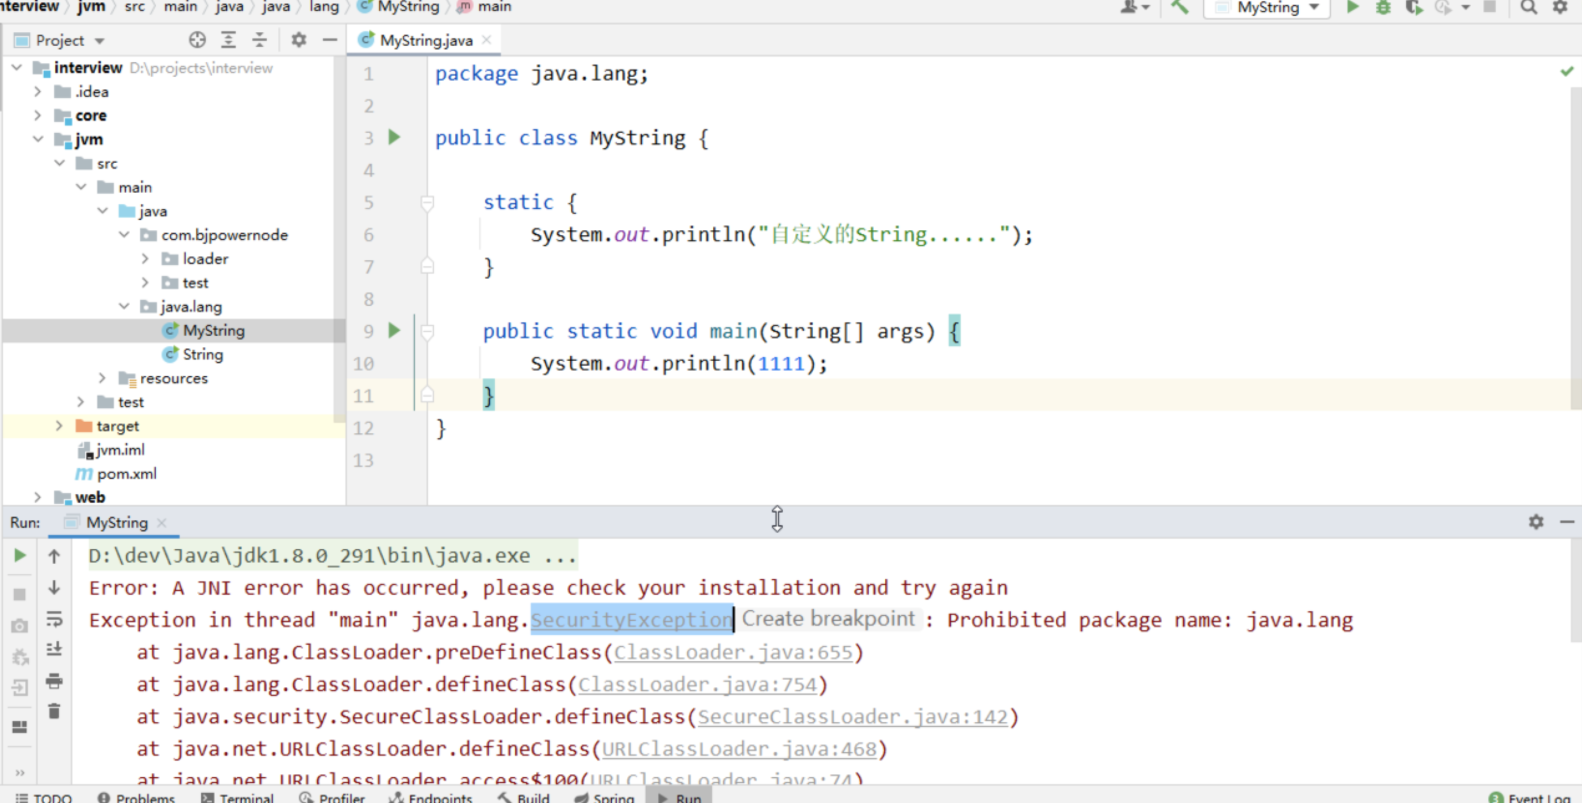Screen dimensions: 1582x812
Task: Click Create breakpoint in console
Action: click(x=828, y=619)
